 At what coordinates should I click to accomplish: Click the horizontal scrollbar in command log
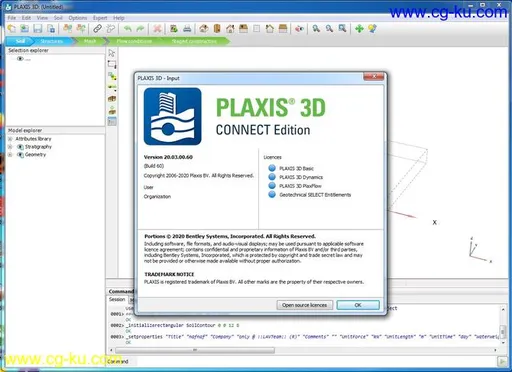pyautogui.click(x=195, y=350)
